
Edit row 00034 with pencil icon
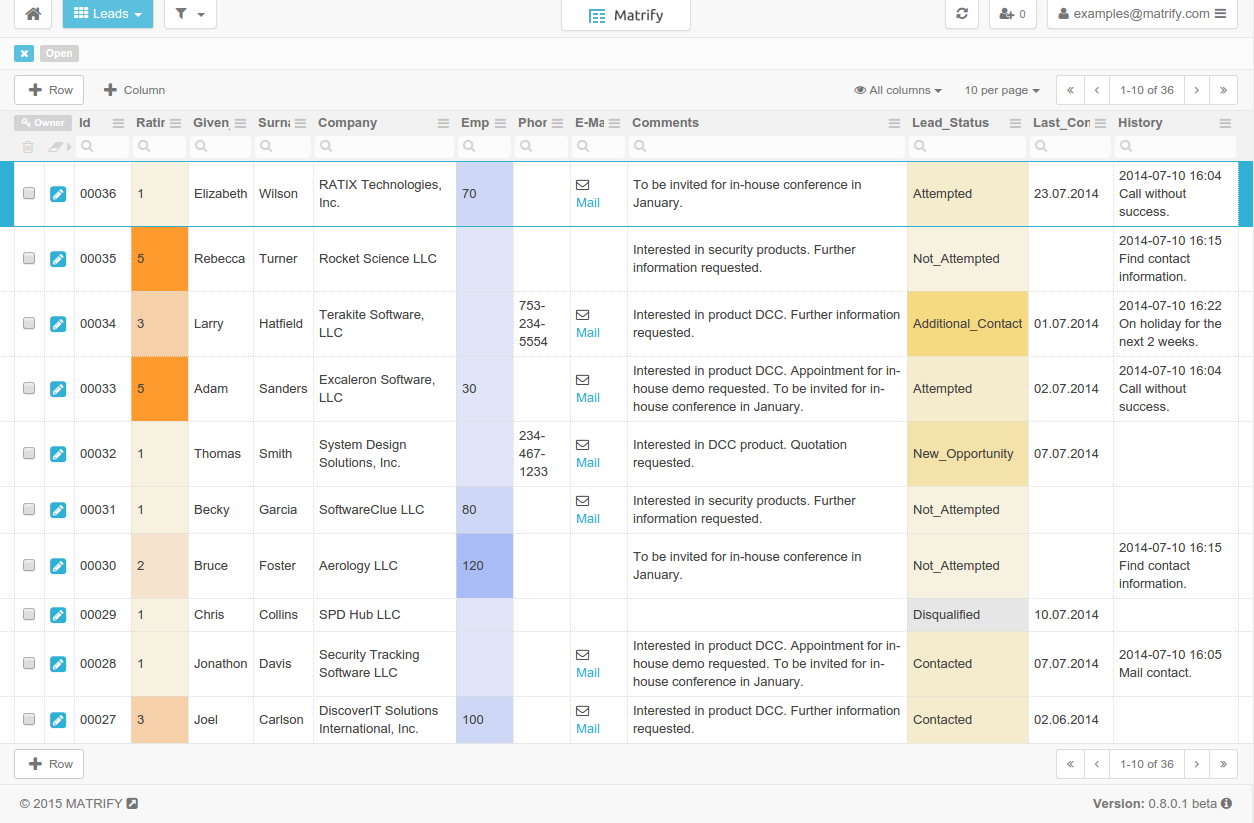(58, 324)
